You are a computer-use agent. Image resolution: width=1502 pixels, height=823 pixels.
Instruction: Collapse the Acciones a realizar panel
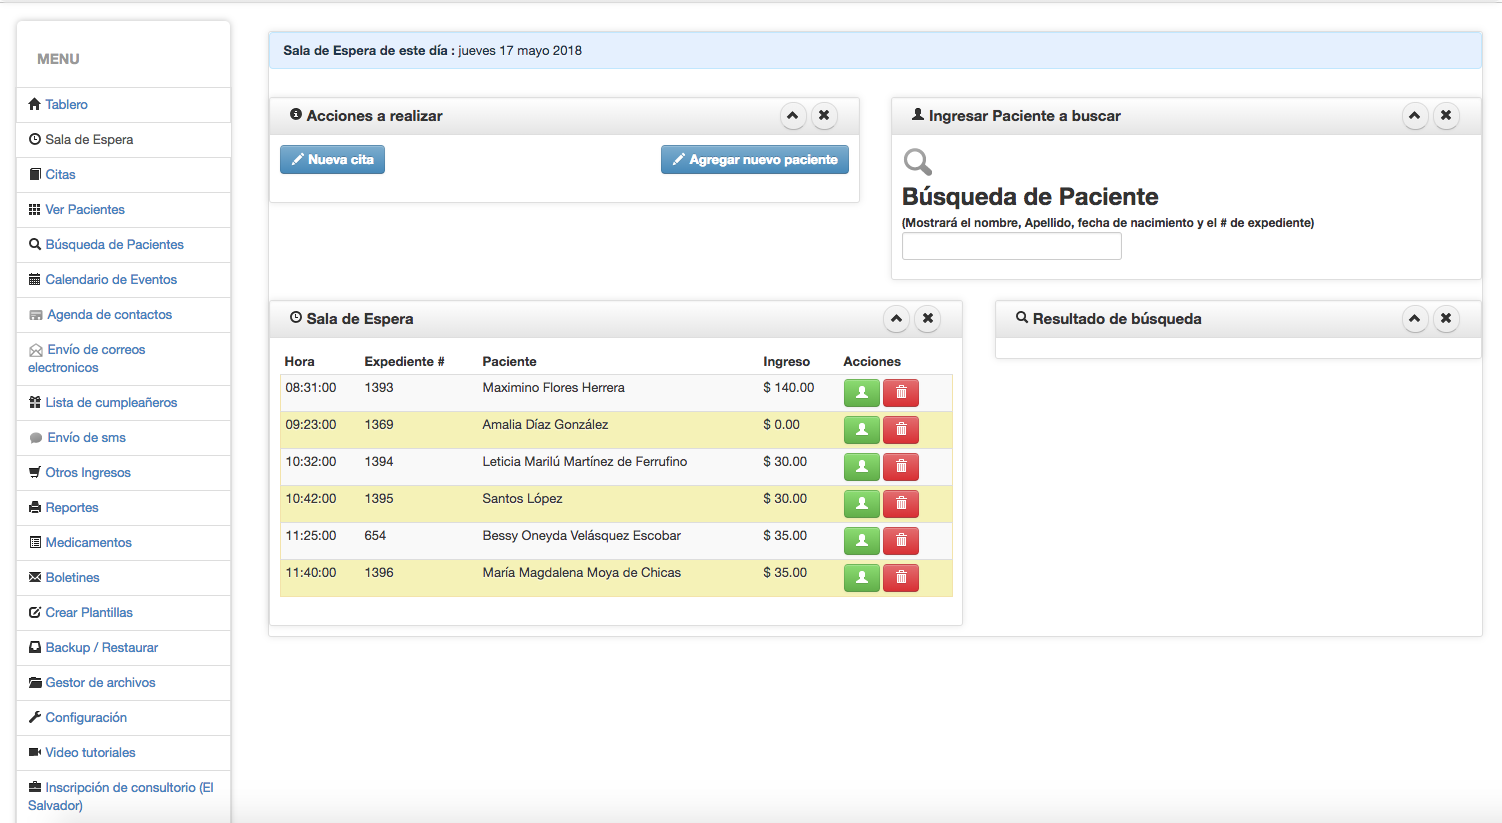792,116
